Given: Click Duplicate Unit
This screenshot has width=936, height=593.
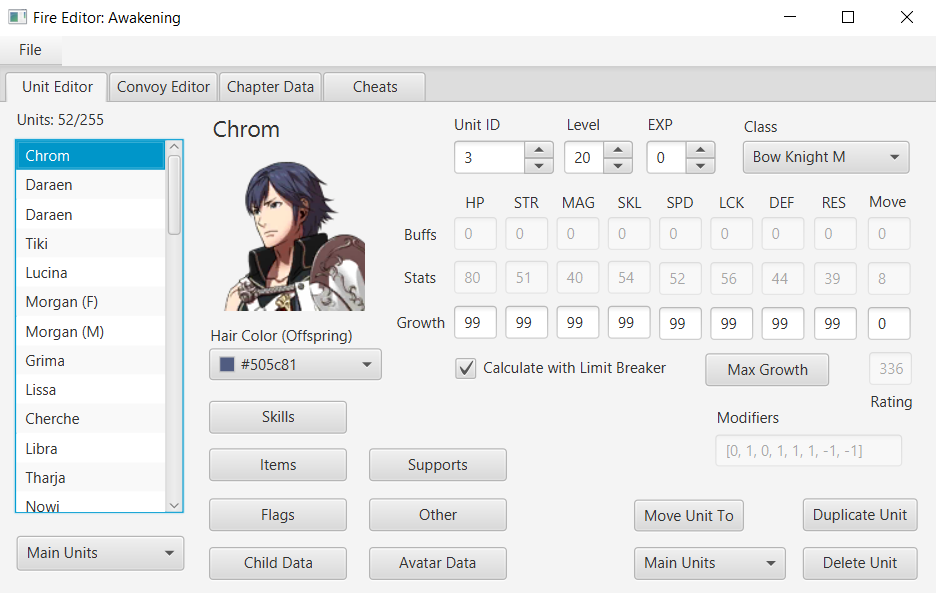Looking at the screenshot, I should [x=860, y=515].
